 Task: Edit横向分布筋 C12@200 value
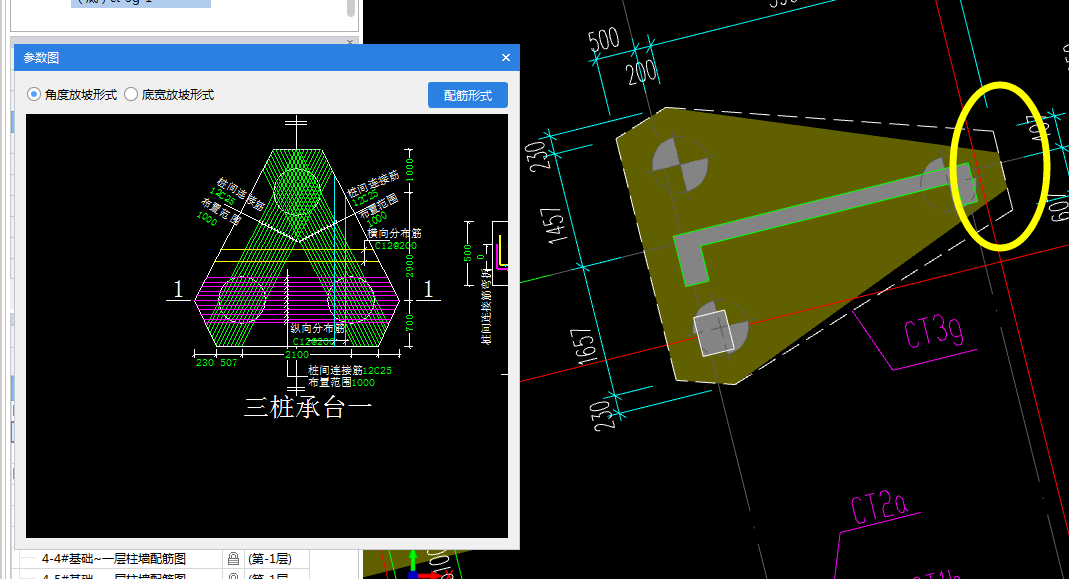(395, 246)
